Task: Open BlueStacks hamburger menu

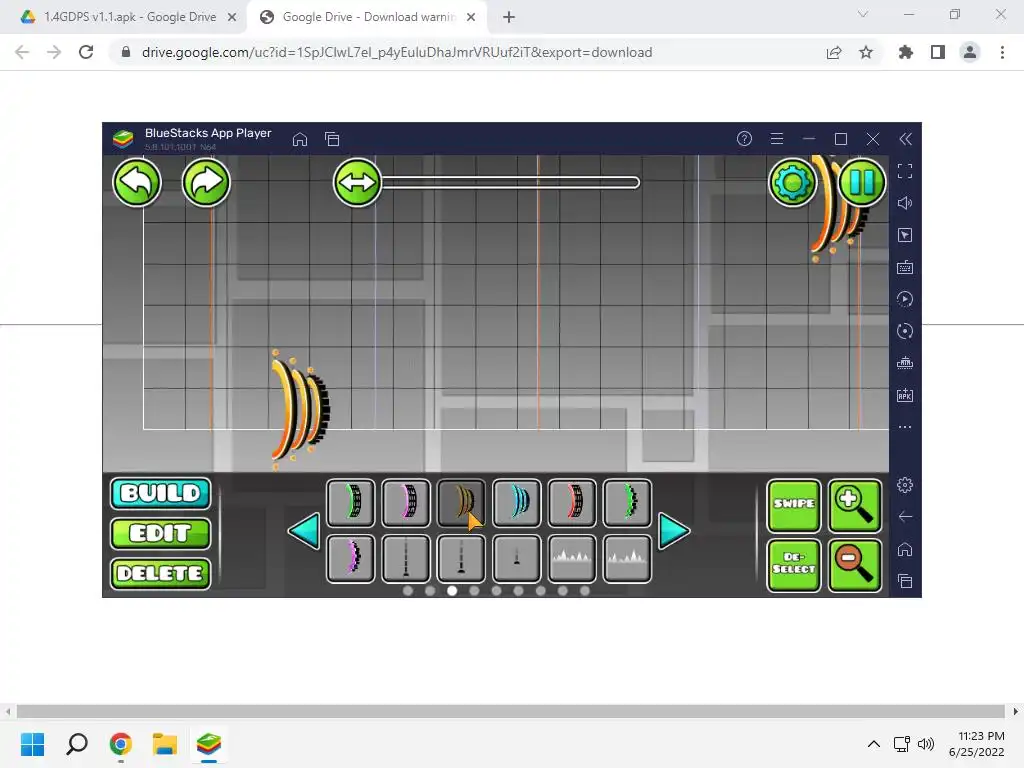Action: 776,138
